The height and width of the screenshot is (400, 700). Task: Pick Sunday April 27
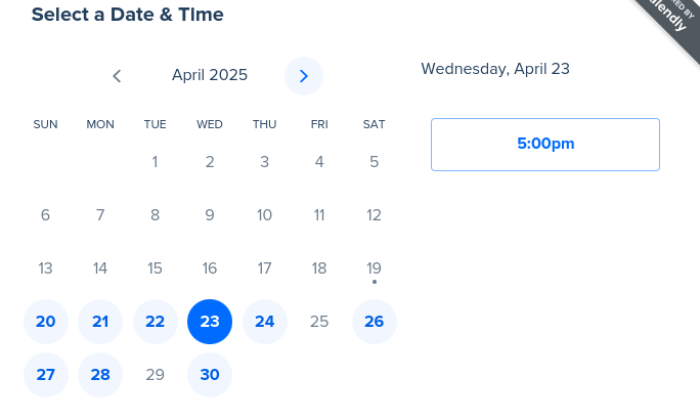46,375
